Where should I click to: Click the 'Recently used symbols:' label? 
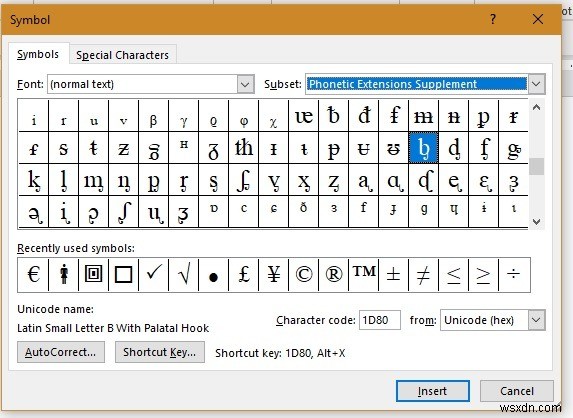(76, 248)
